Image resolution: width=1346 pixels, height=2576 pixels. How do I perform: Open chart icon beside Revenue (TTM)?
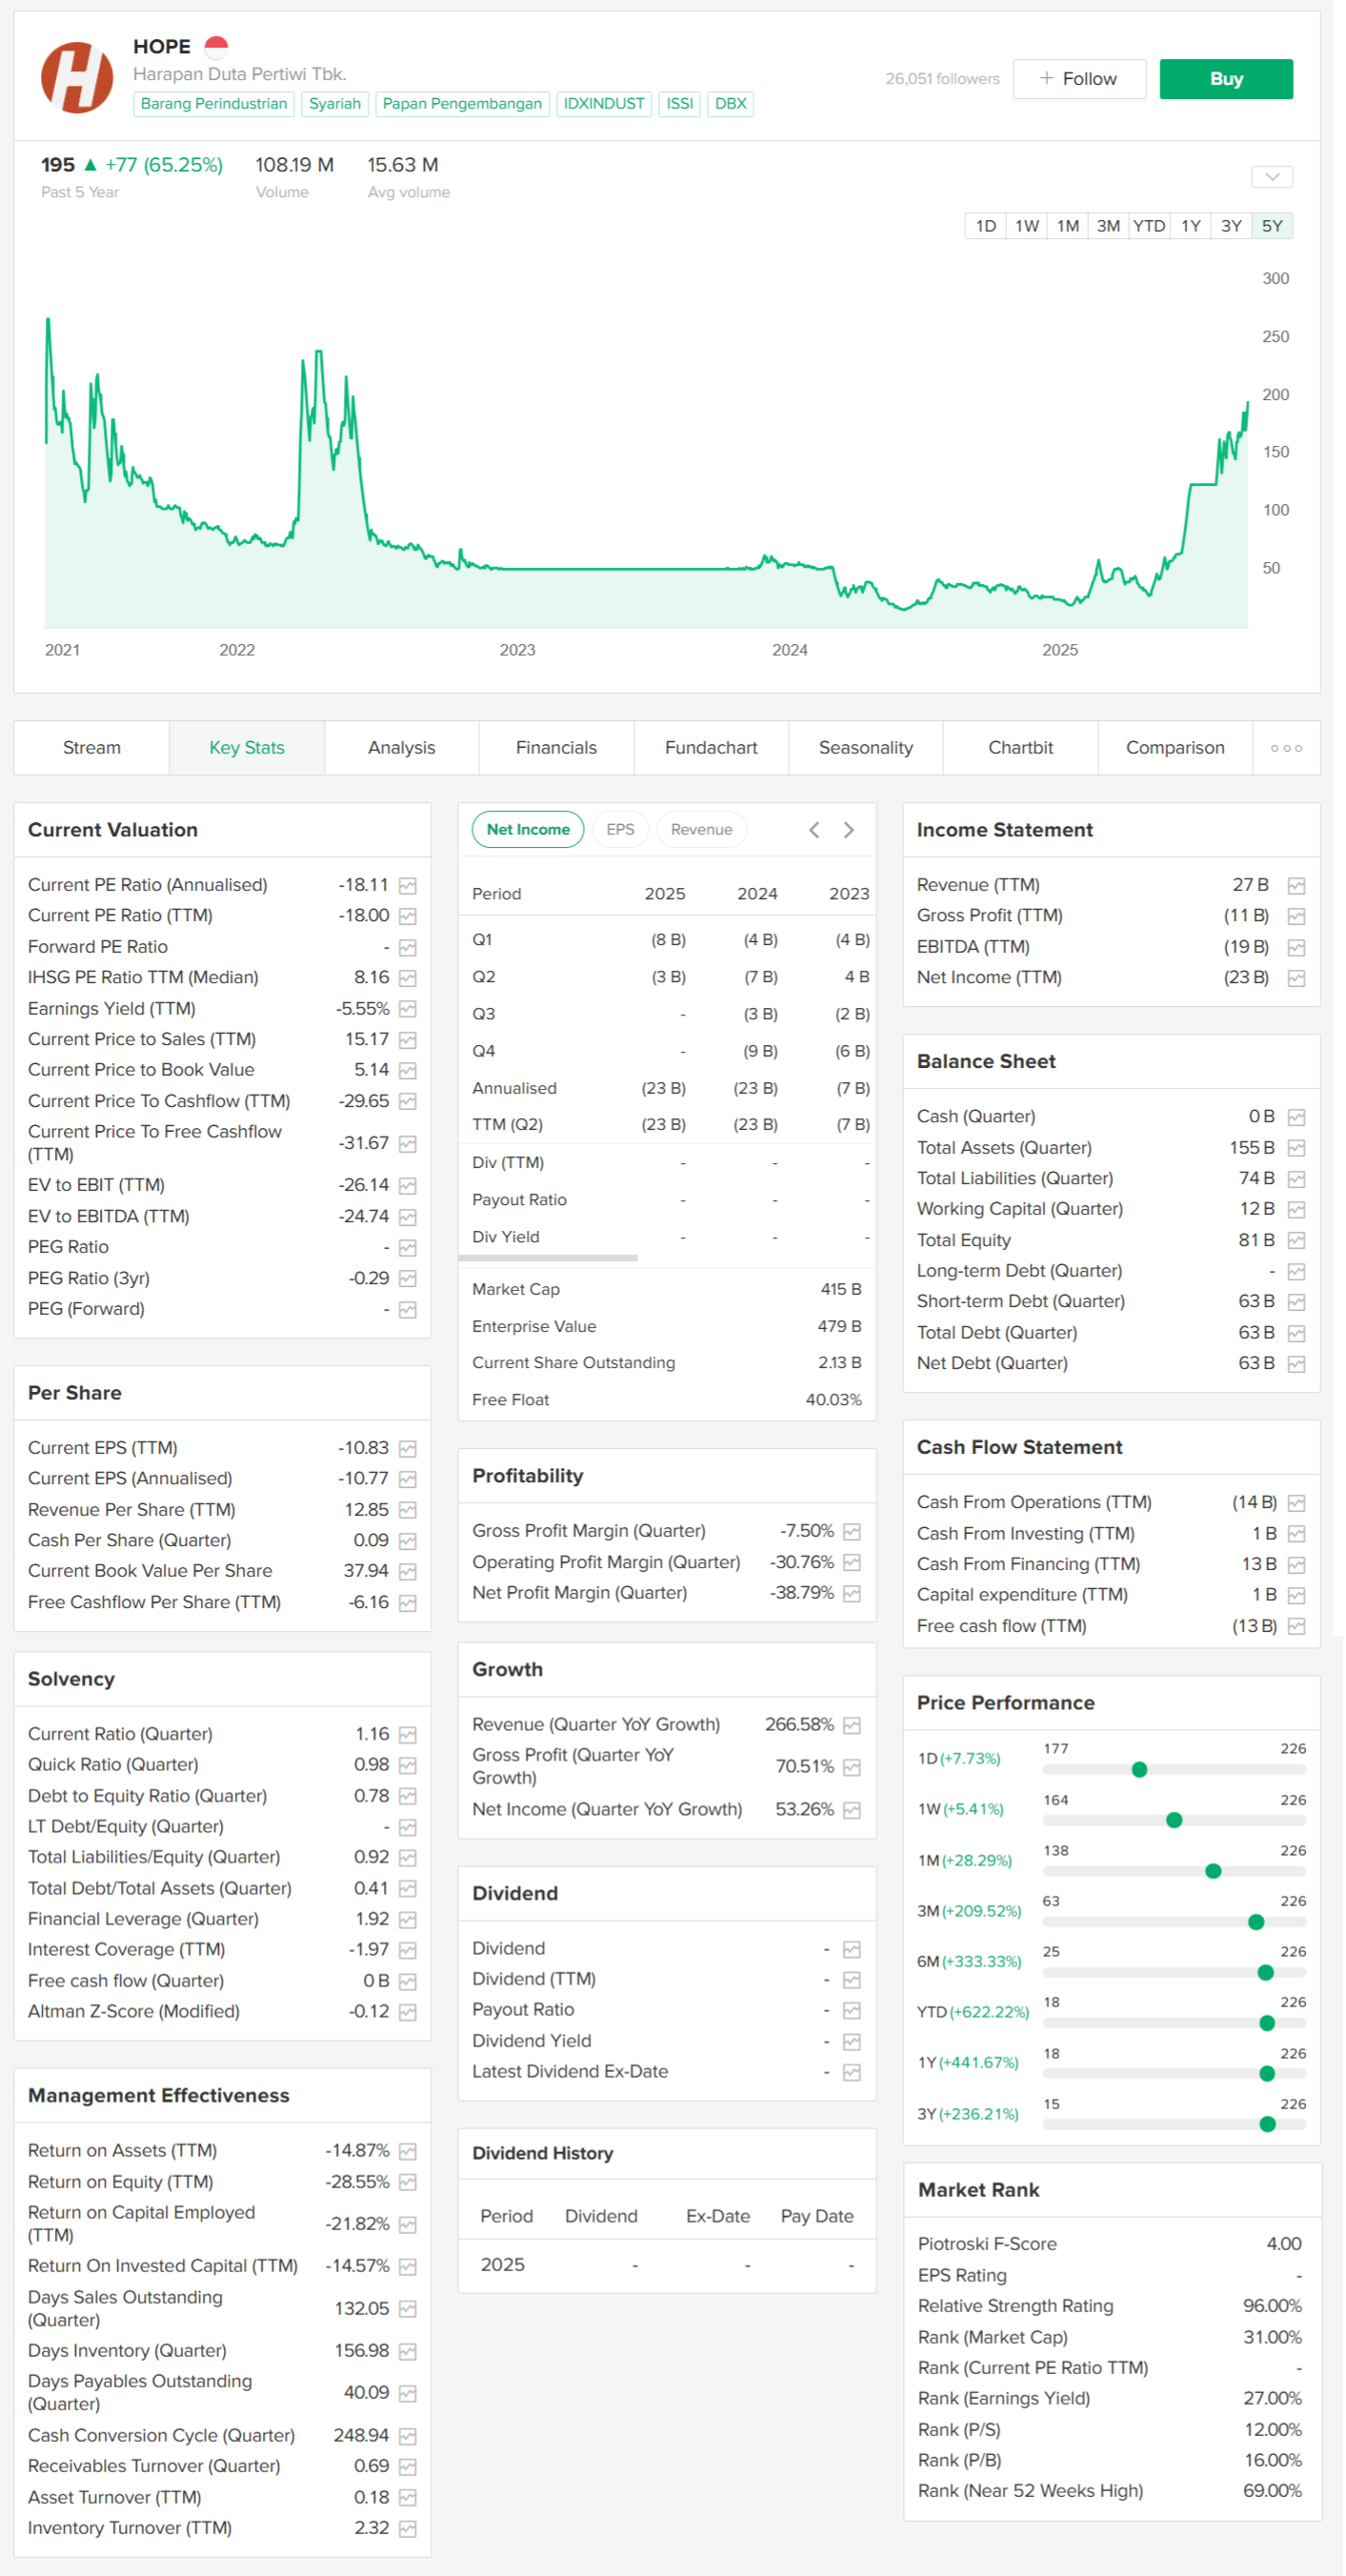point(1296,885)
